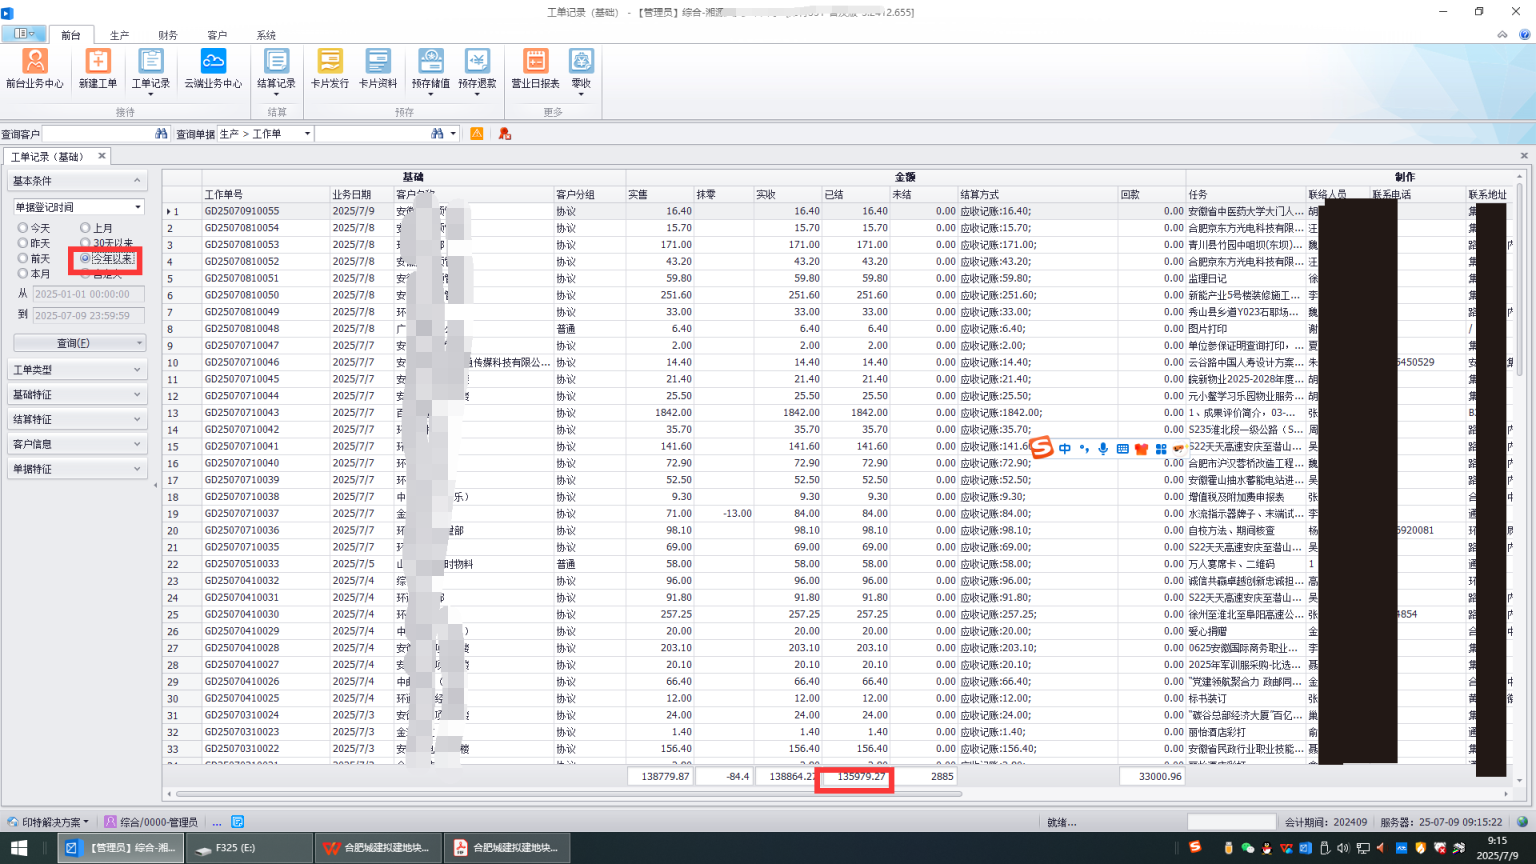Click the 查询单据 search input field
Image resolution: width=1536 pixels, height=864 pixels.
click(x=372, y=133)
